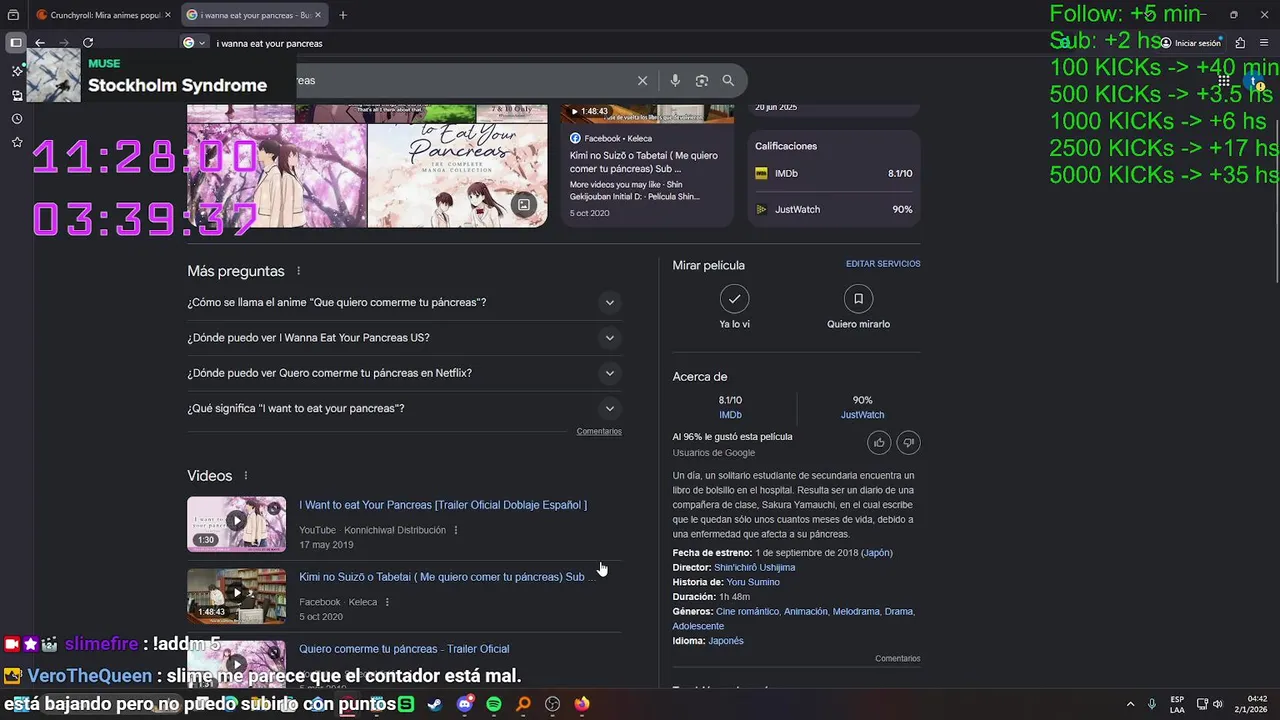Open the sidebar synced tabs icon

point(17,95)
